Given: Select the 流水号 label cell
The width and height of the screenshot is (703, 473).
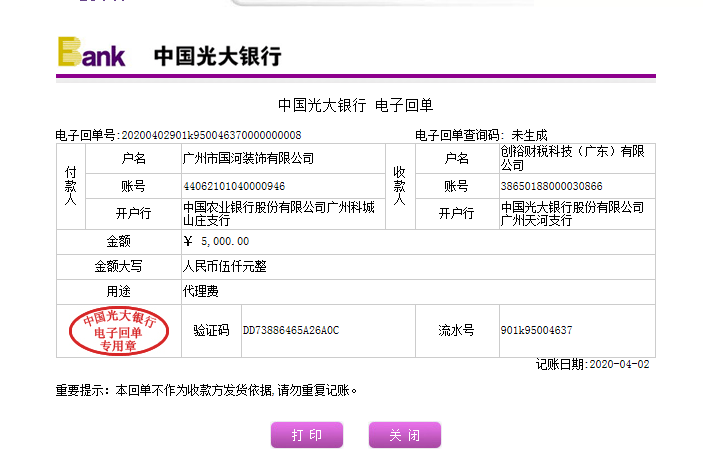Looking at the screenshot, I should tap(456, 330).
